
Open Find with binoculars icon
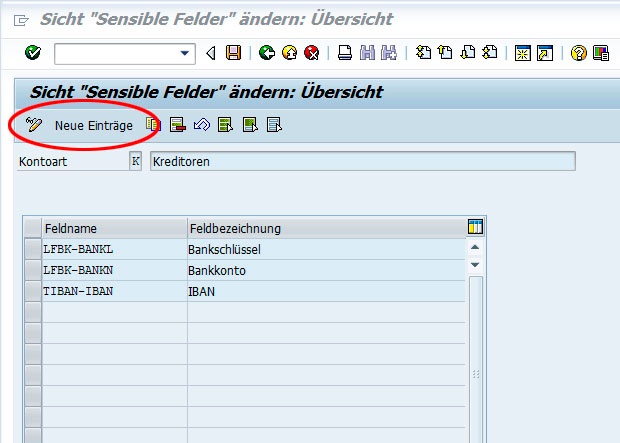pos(367,53)
